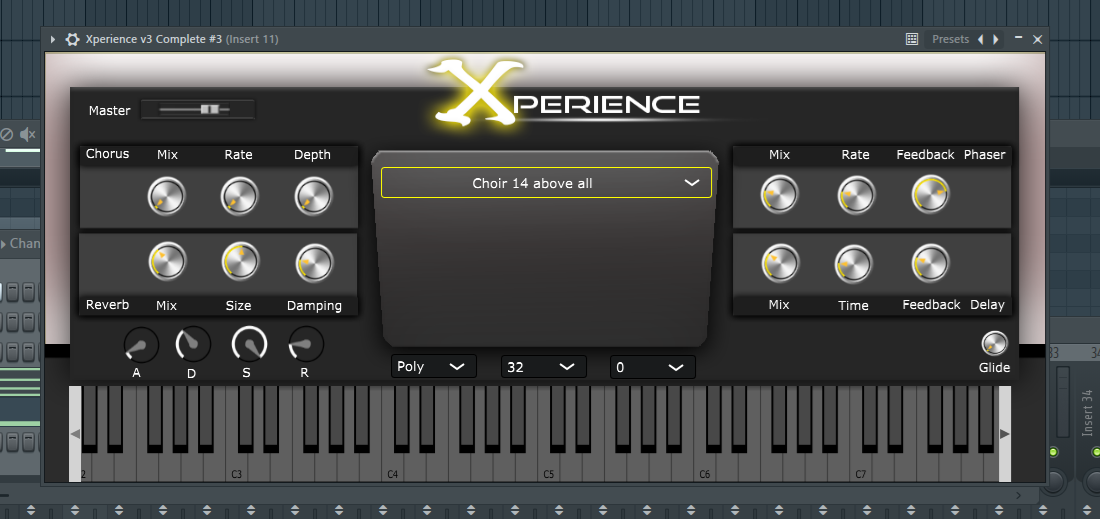Click the Sustain (S) envelope knob
Screen dimensions: 1100x519
pyautogui.click(x=250, y=344)
